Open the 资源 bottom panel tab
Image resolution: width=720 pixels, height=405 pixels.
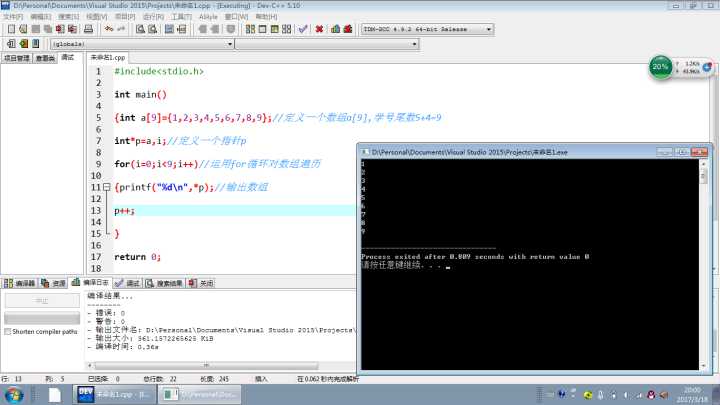[x=53, y=283]
